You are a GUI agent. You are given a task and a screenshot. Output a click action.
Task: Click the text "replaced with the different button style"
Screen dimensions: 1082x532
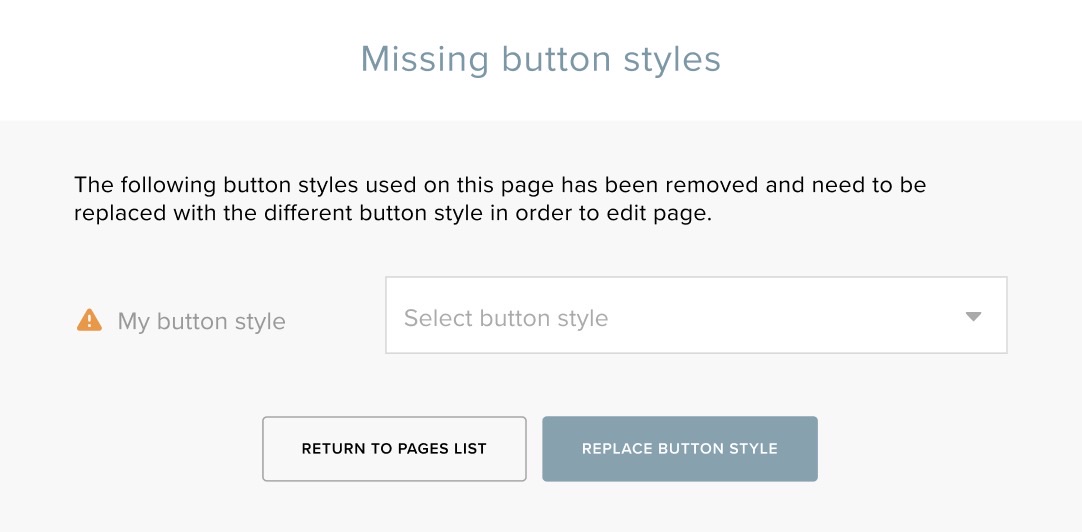point(278,213)
